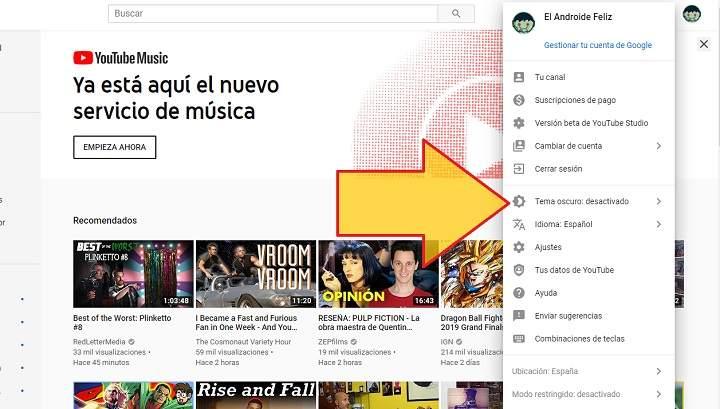Screen dimensions: 720x409
Task: Click Gestionar tu cuenta de Google link
Action: 598,45
